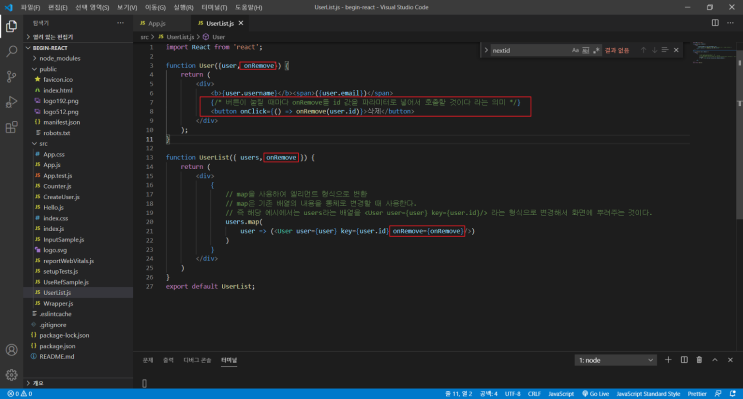Switch to the Output panel tab
743x399 pixels.
pos(168,360)
